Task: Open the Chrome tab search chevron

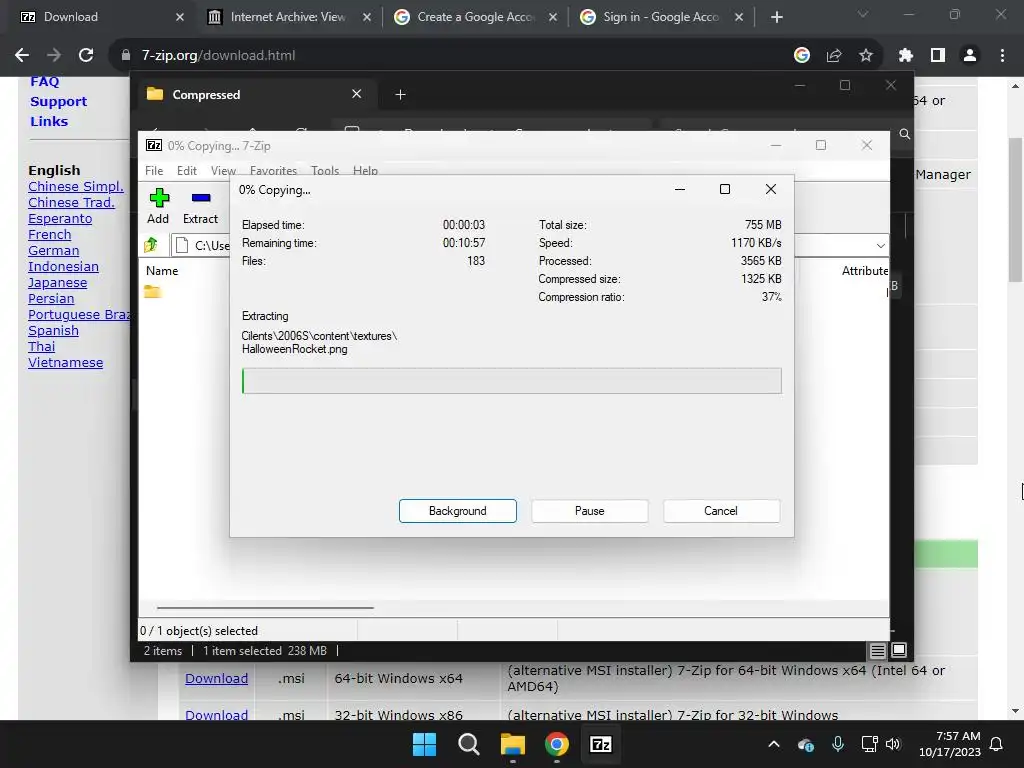Action: (863, 14)
